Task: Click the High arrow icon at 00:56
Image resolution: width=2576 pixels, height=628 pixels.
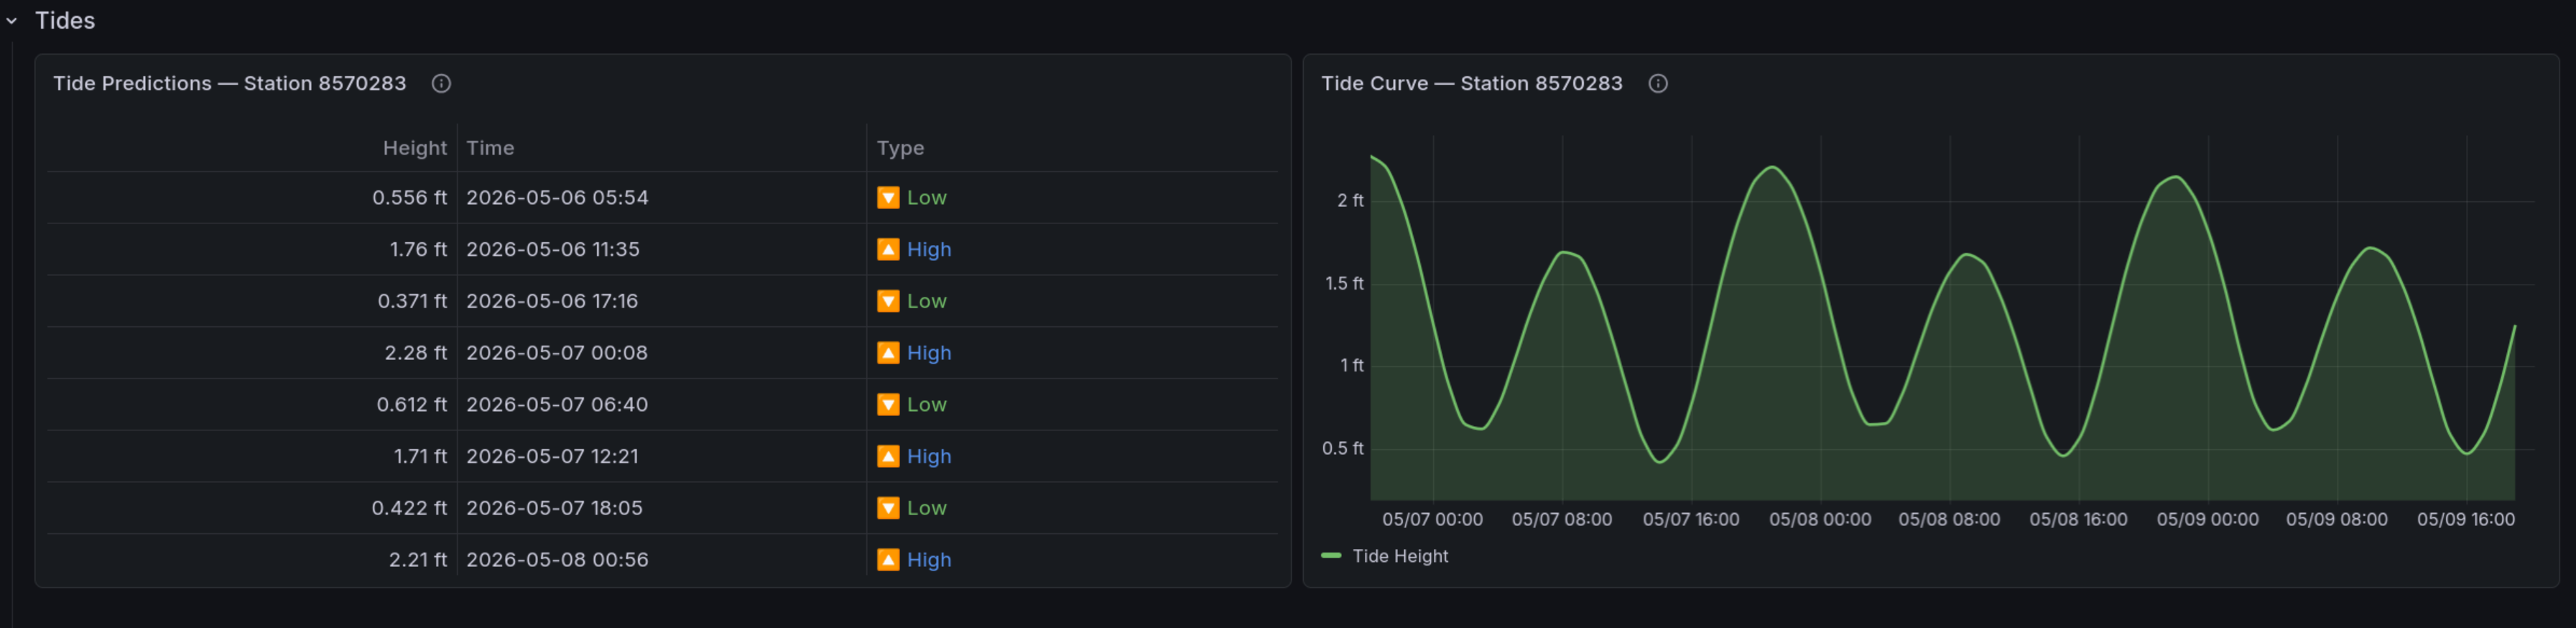Action: click(888, 560)
